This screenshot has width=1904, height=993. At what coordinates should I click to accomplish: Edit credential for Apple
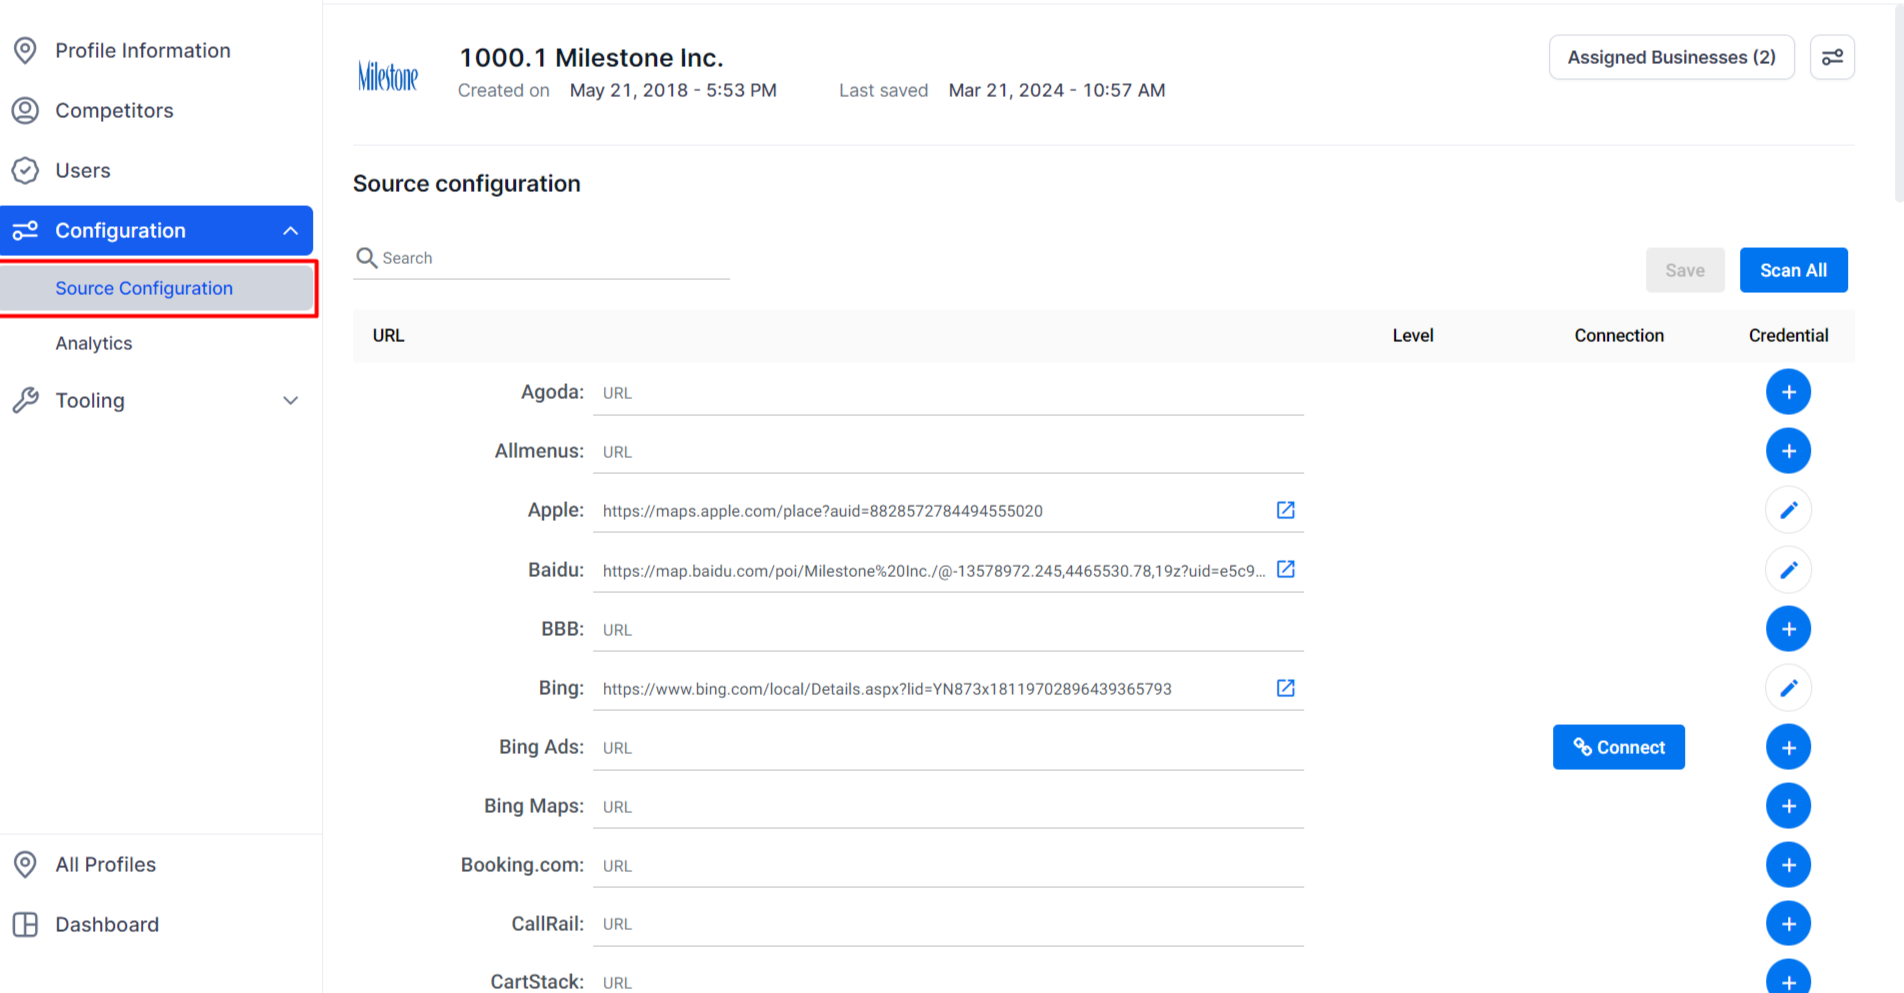coord(1788,510)
